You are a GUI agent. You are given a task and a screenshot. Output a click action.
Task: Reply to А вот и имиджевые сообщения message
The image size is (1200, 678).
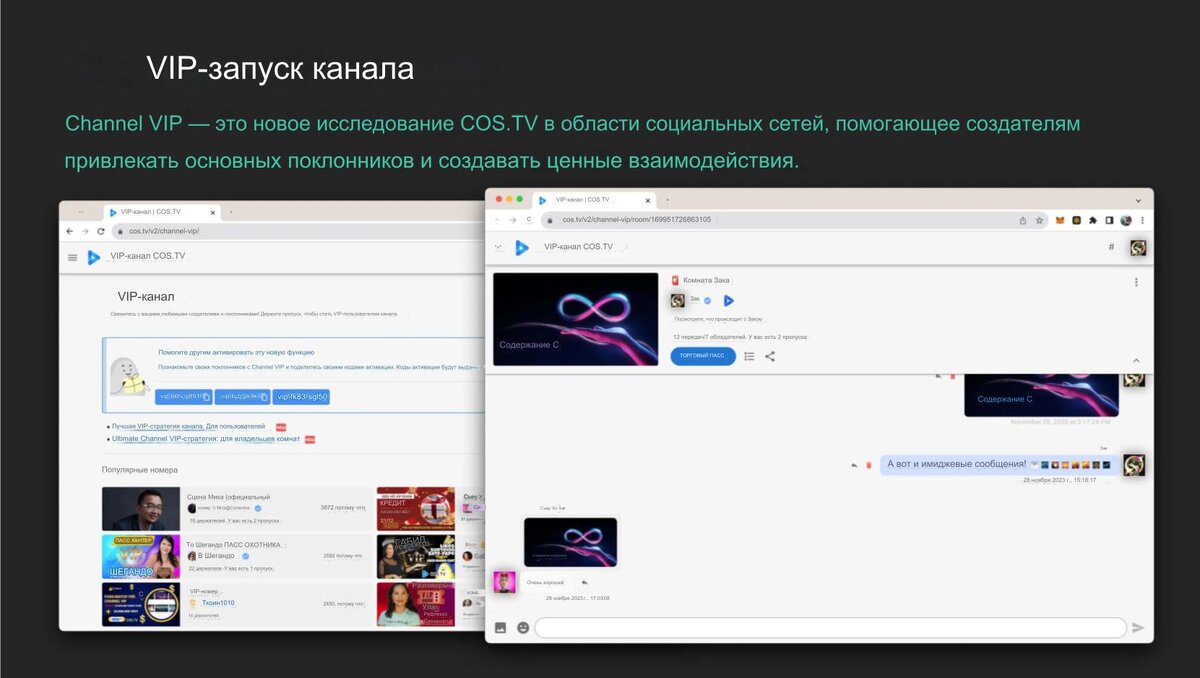854,465
